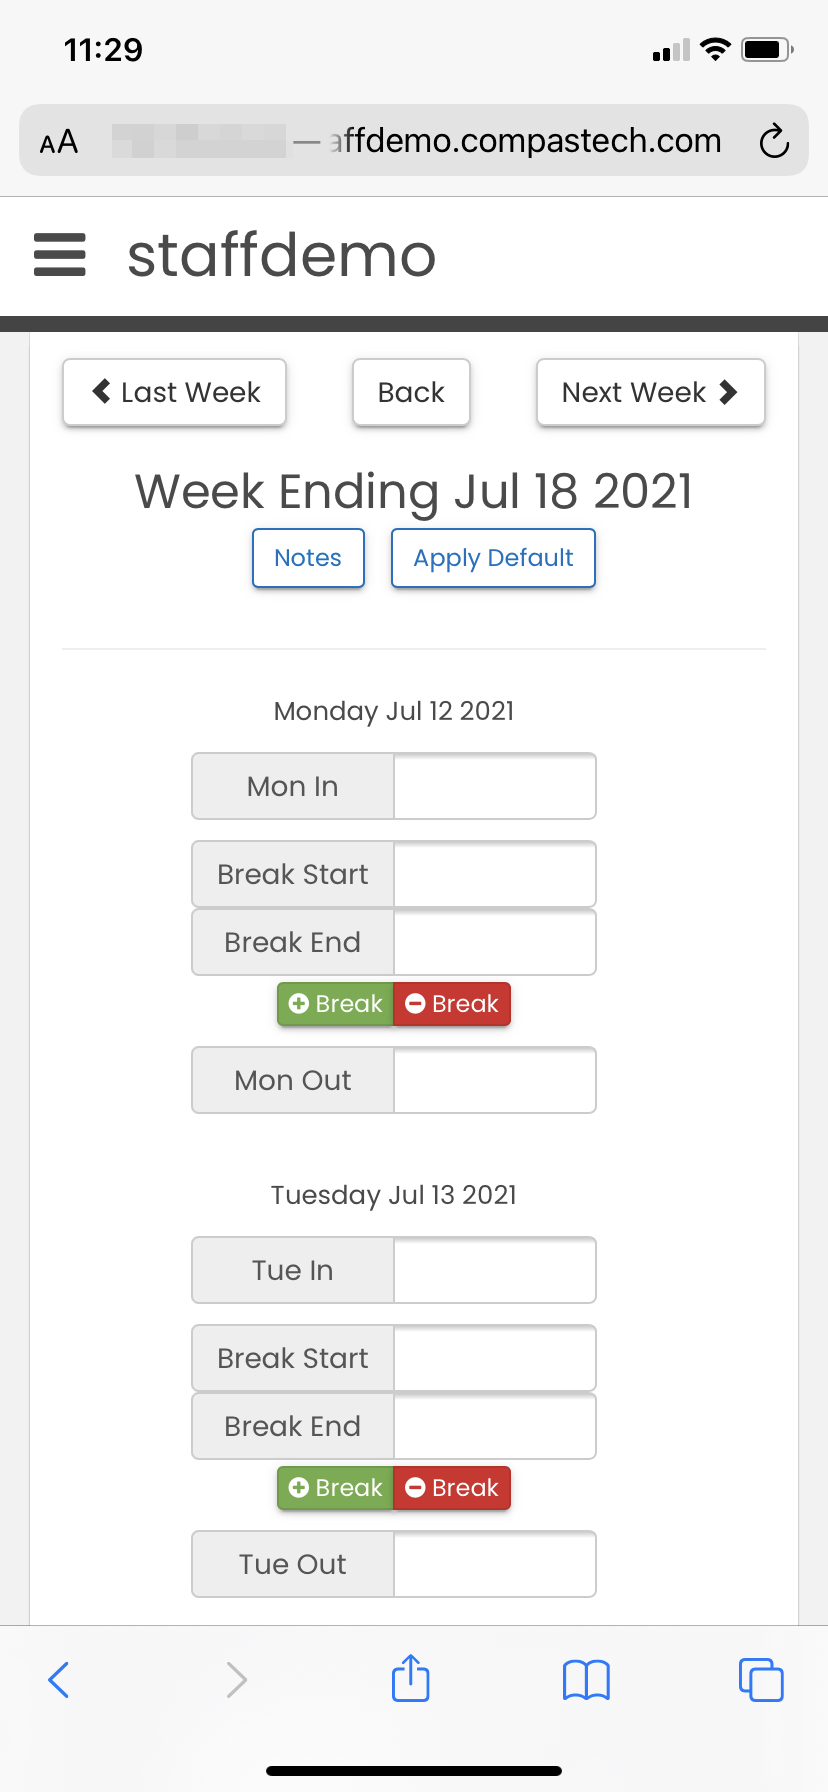Tap the Safari share icon
The width and height of the screenshot is (828, 1792).
[410, 1679]
